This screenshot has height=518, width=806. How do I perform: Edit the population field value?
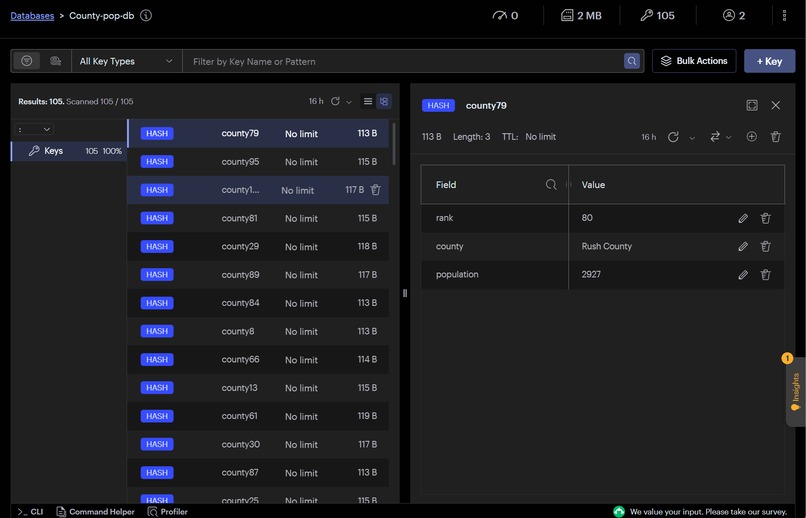coord(743,275)
